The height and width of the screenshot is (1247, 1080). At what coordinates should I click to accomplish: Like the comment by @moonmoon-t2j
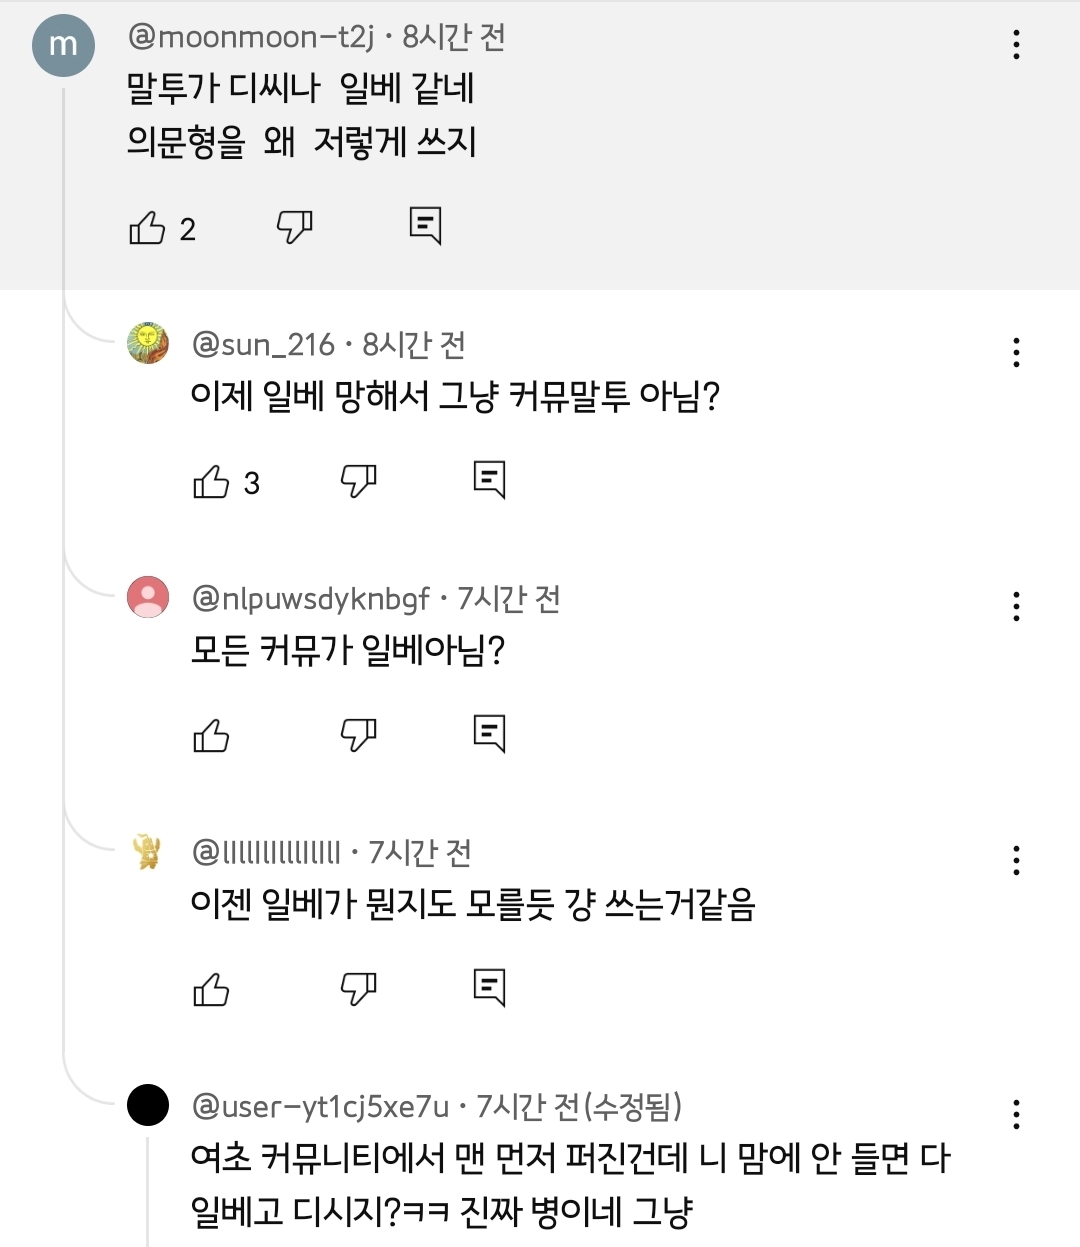[147, 228]
